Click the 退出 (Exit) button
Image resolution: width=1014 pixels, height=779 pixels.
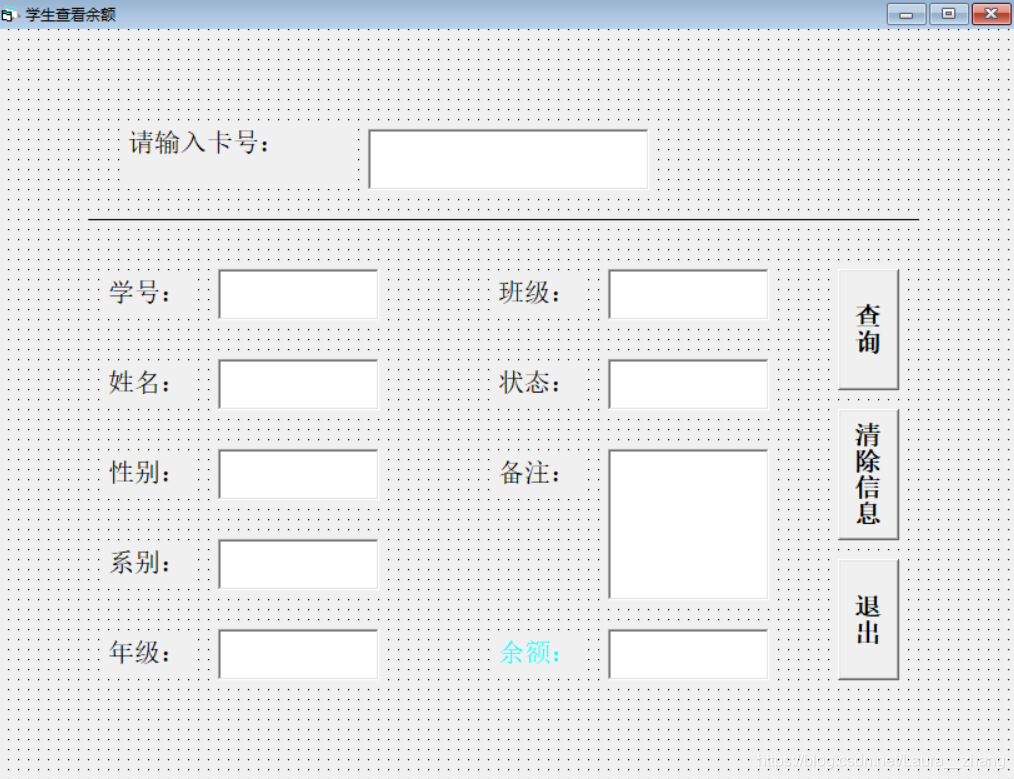tap(866, 617)
